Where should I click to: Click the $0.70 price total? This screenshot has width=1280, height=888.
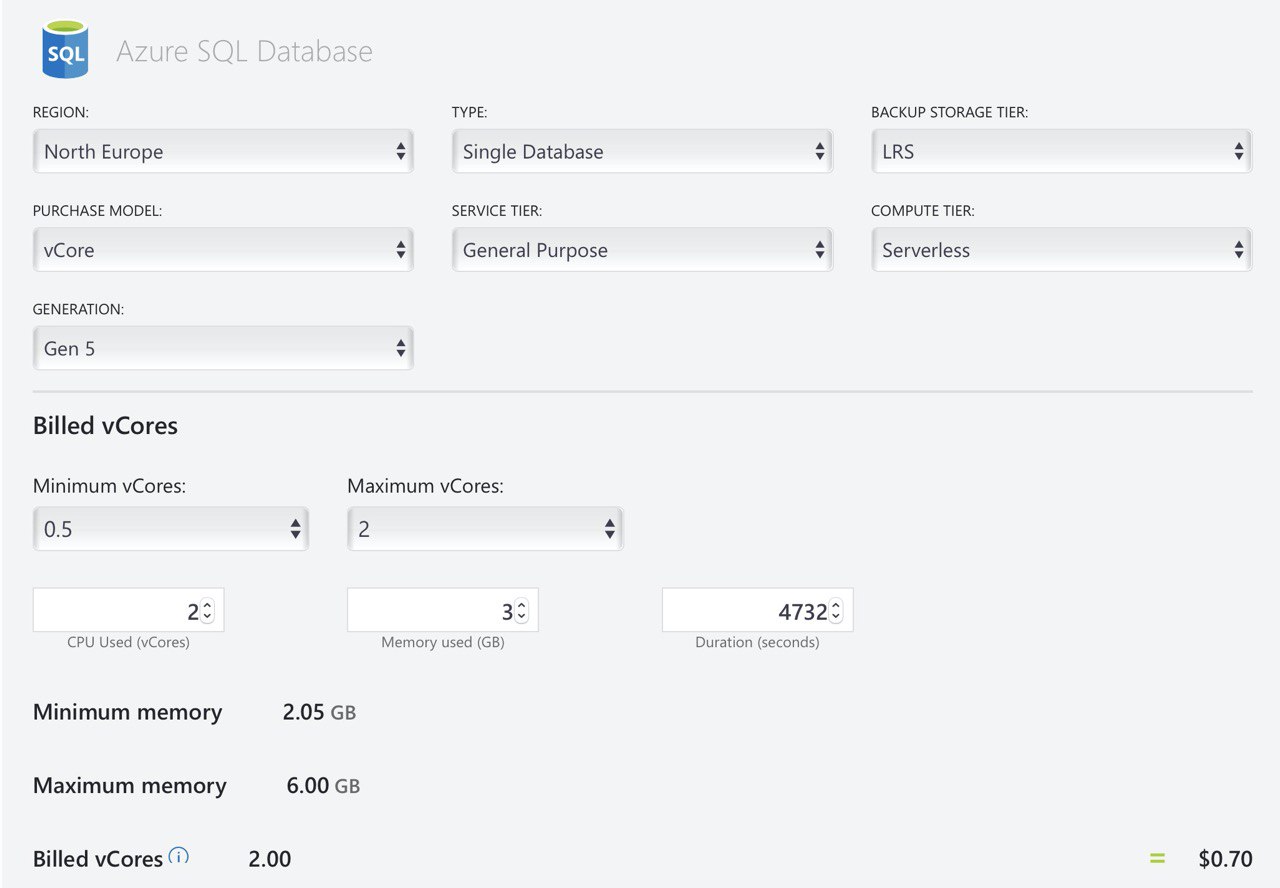[x=1225, y=859]
